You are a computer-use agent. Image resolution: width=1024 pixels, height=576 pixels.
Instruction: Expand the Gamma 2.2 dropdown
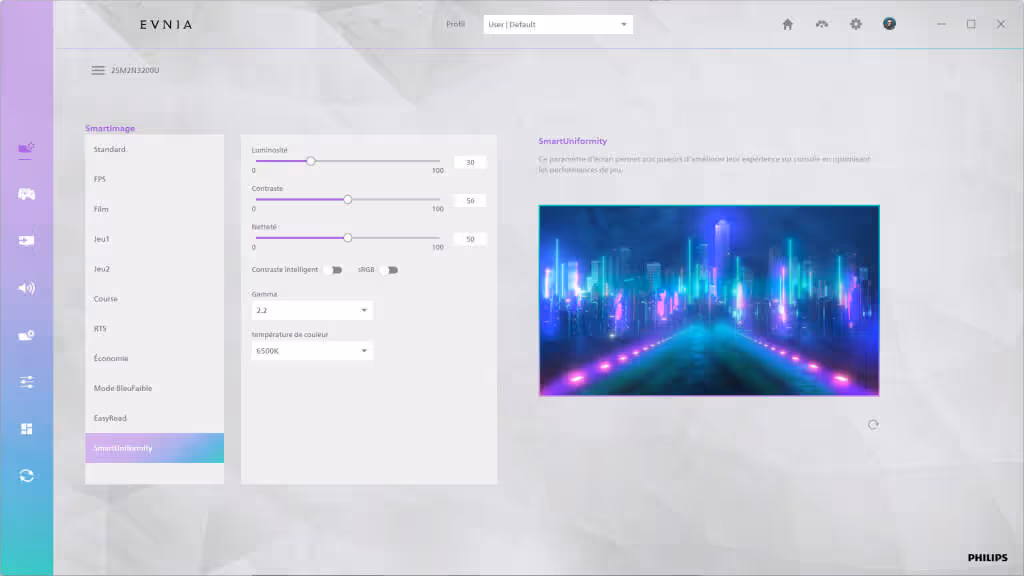pos(313,311)
